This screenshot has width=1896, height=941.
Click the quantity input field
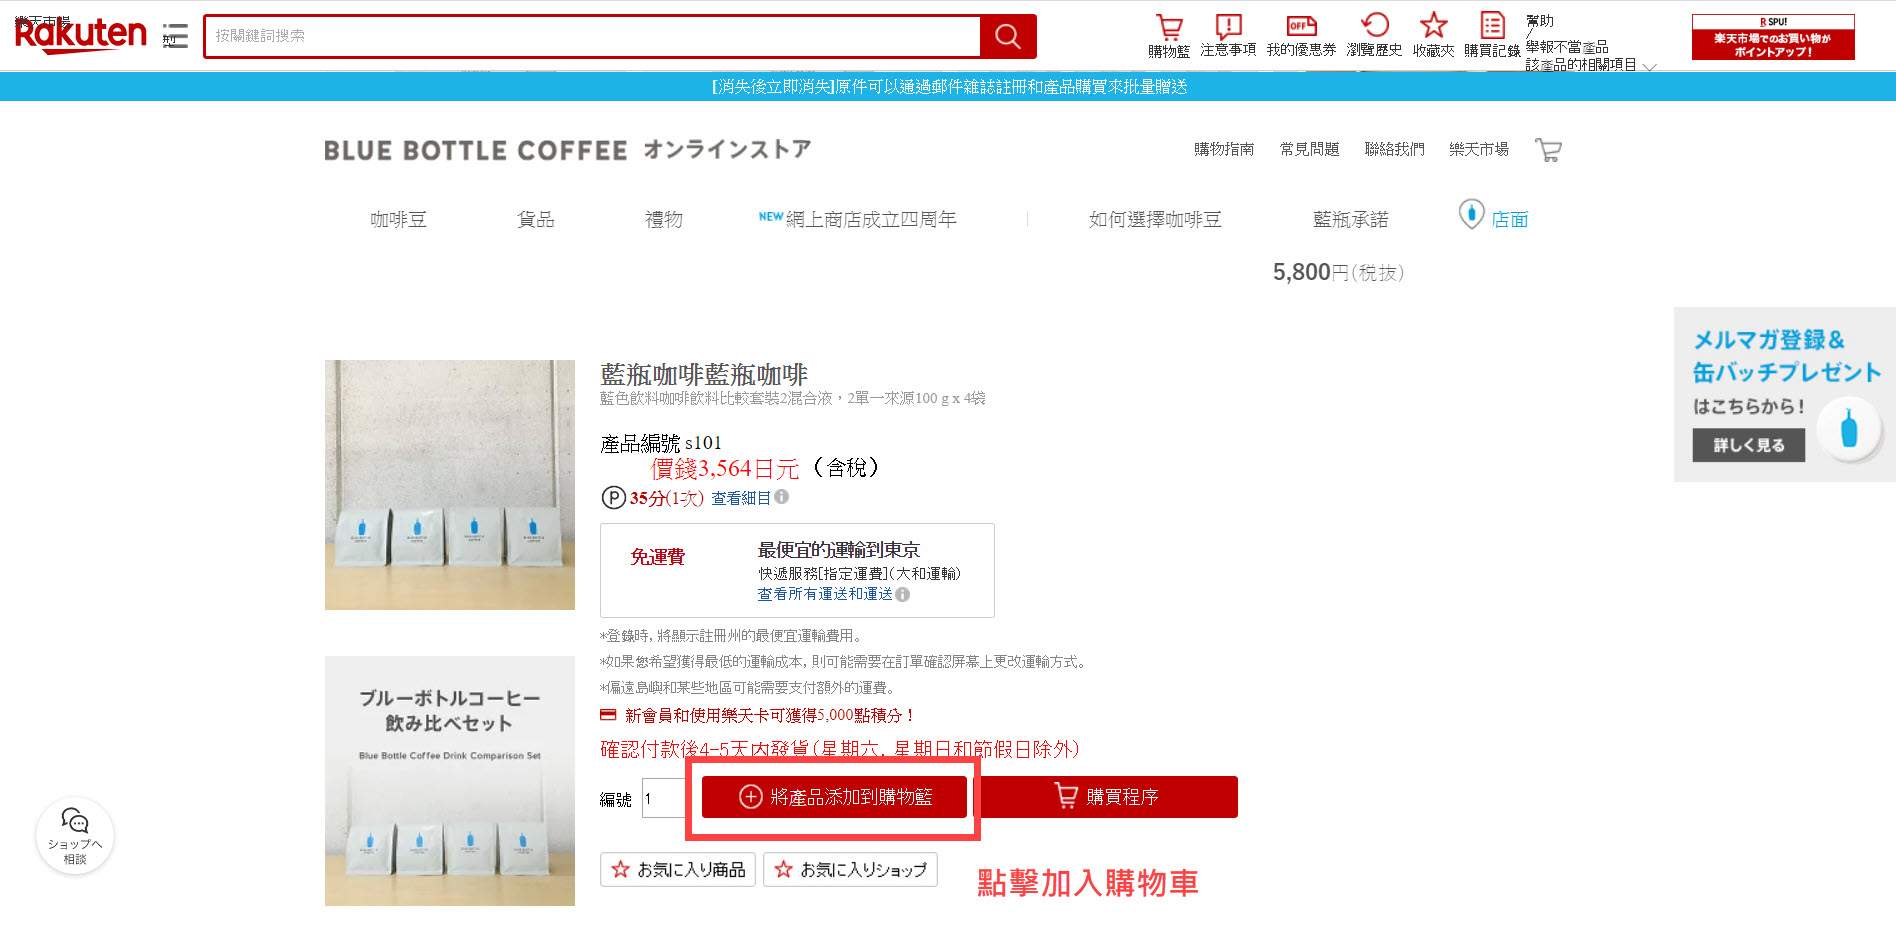pos(663,798)
